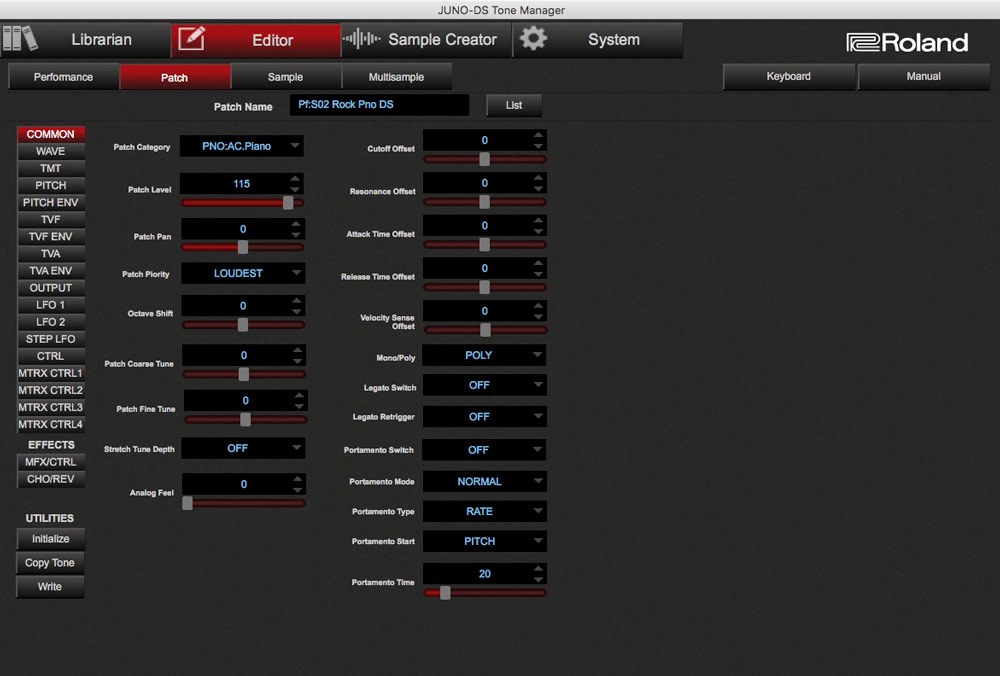The height and width of the screenshot is (676, 1000).
Task: Select the Sample tab
Action: 285,77
